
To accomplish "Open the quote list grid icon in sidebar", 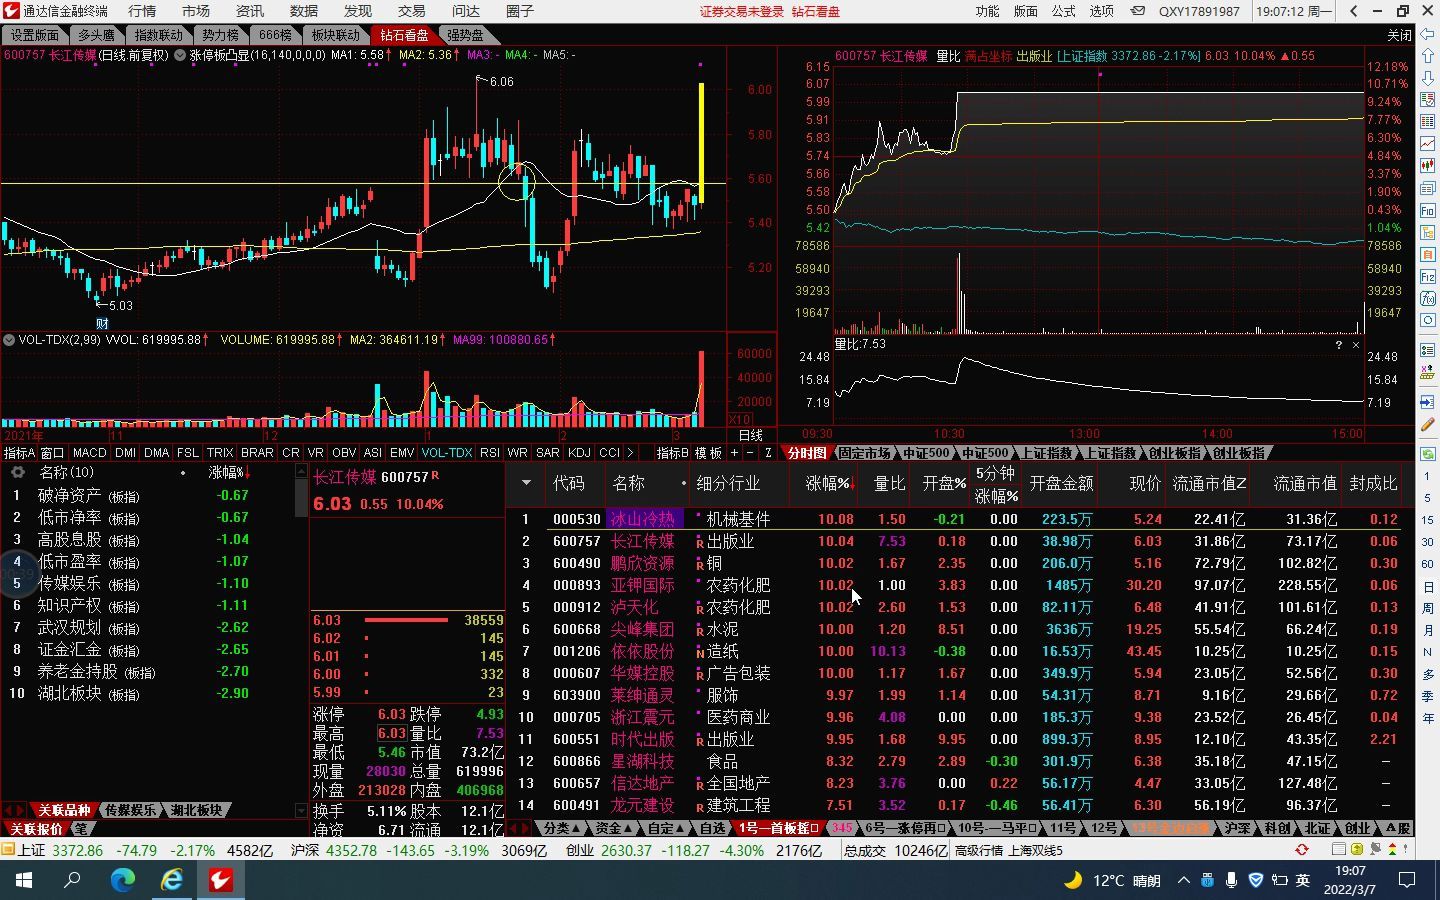I will pos(1428,122).
